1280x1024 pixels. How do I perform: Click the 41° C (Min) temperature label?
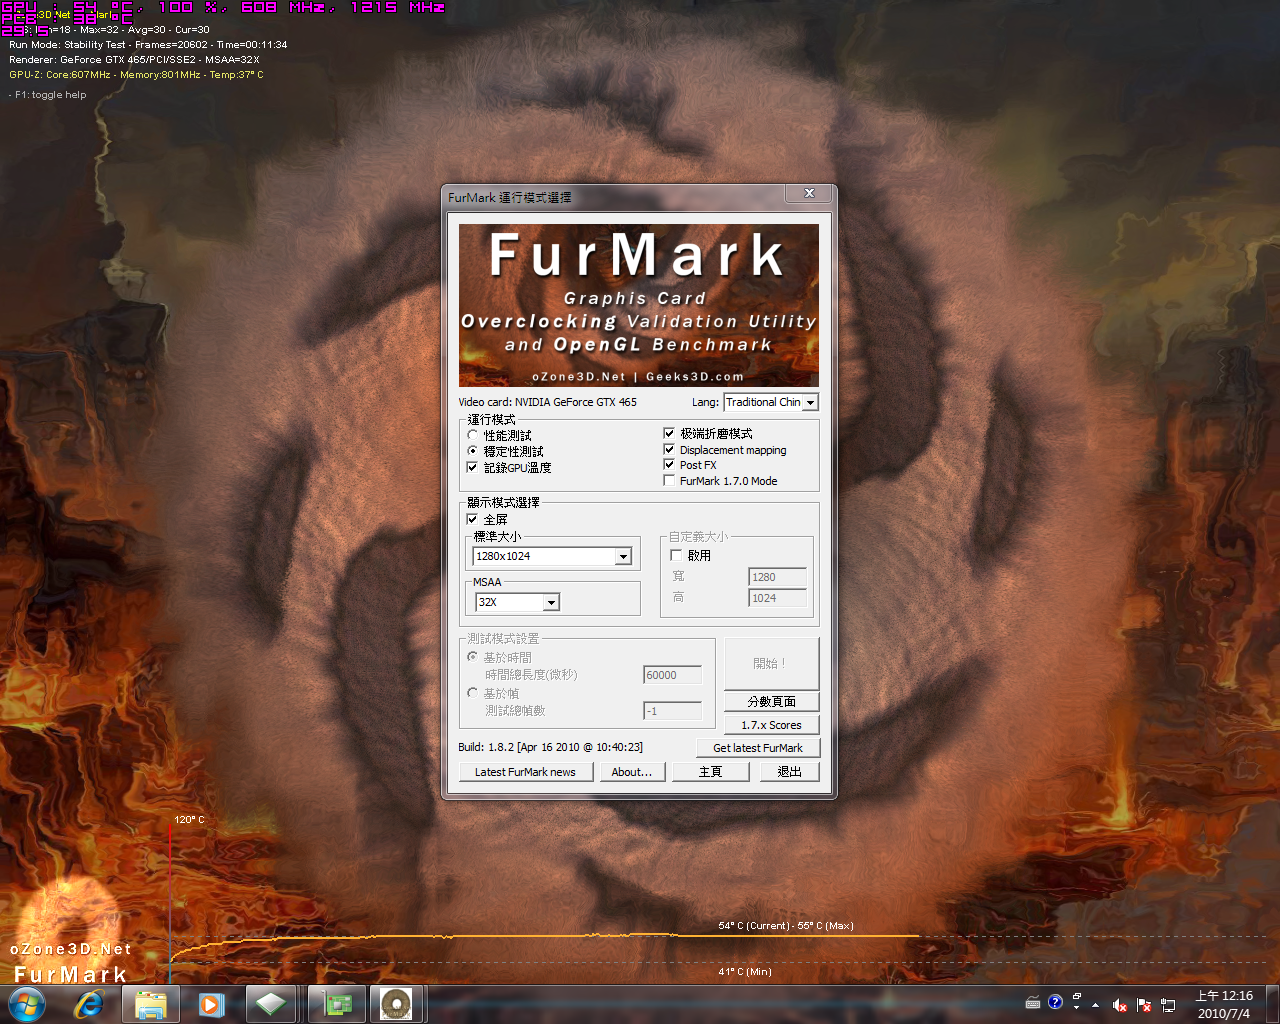coord(745,972)
